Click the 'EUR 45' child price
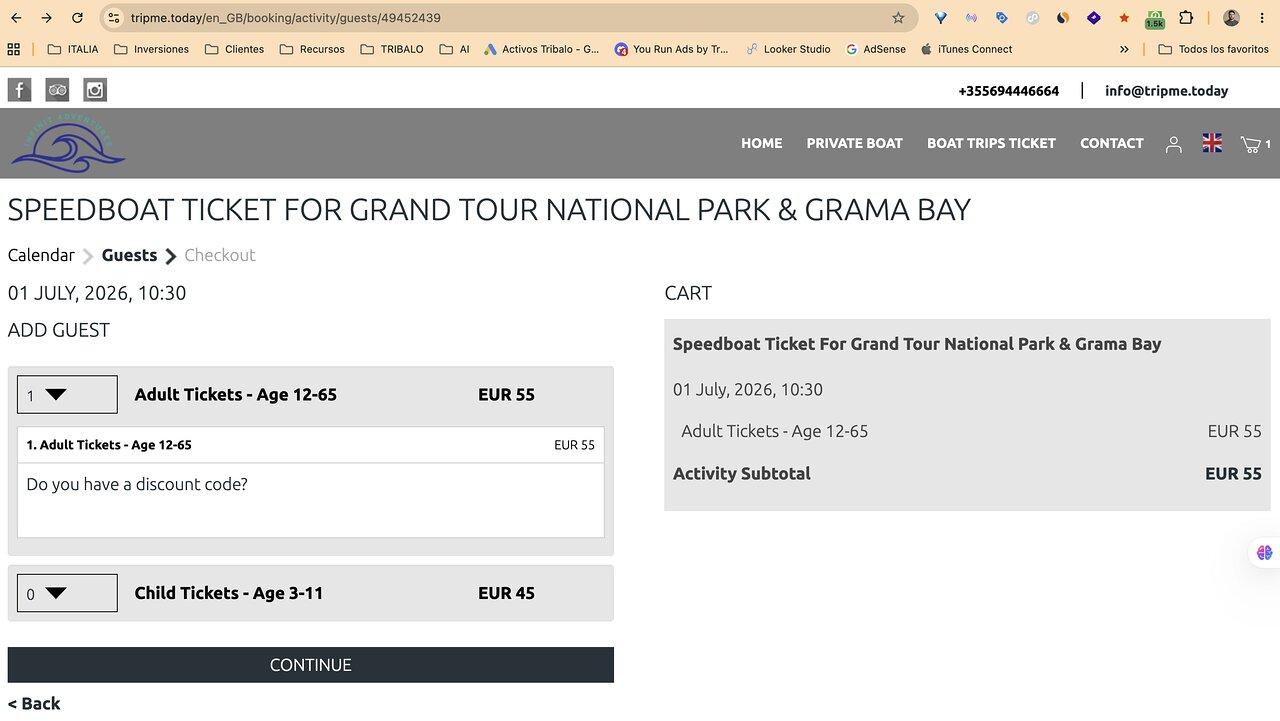This screenshot has width=1280, height=721. coord(506,593)
